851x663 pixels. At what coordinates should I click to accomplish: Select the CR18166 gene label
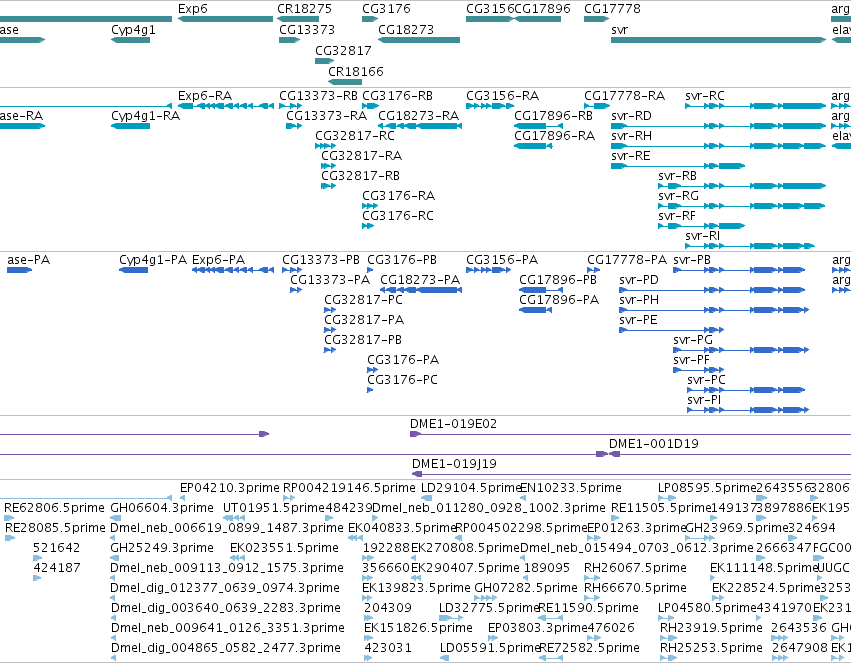coord(356,72)
